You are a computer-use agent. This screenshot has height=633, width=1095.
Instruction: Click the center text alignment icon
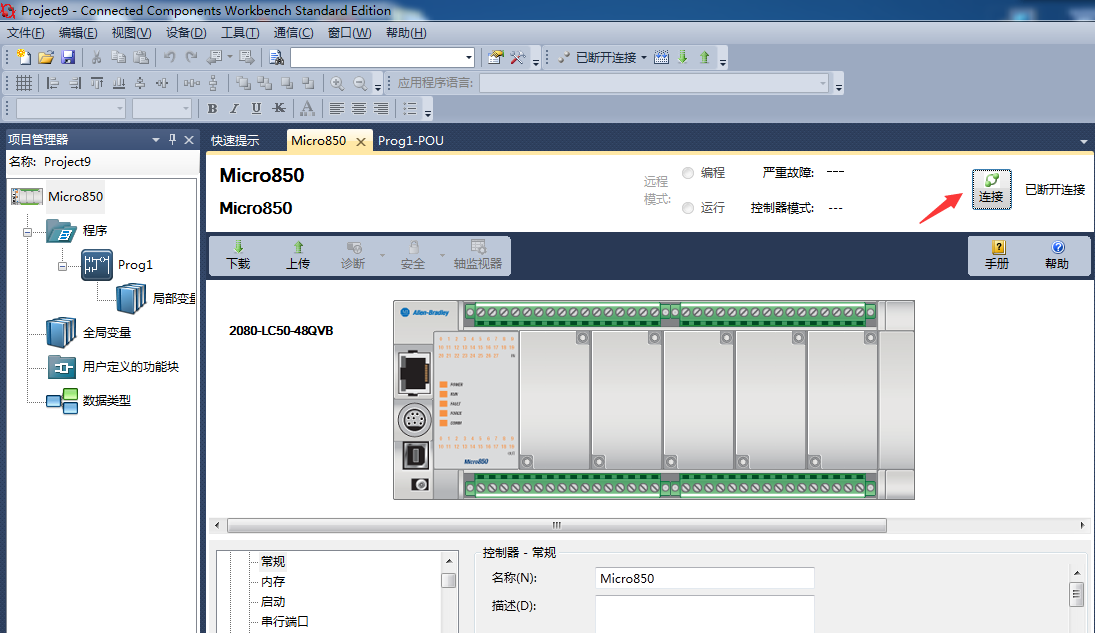click(359, 108)
